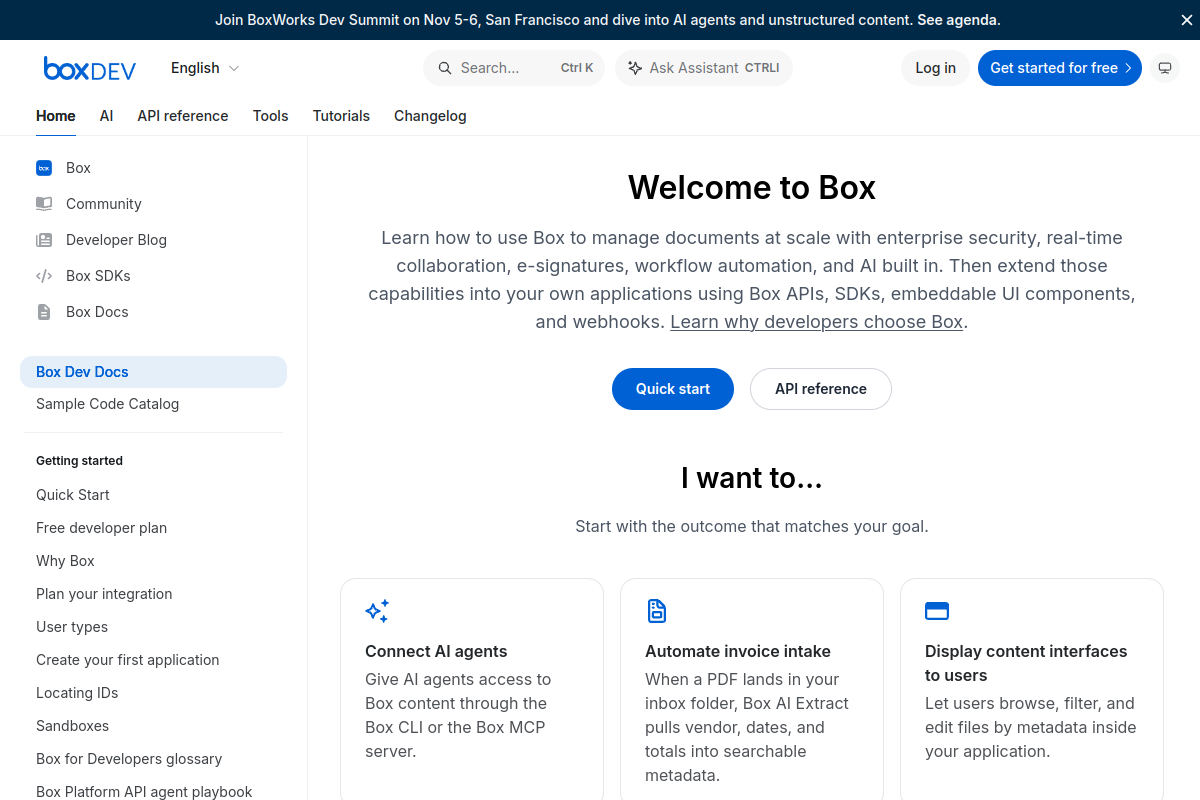
Task: Open Box Platform API agent playbook
Action: point(144,791)
